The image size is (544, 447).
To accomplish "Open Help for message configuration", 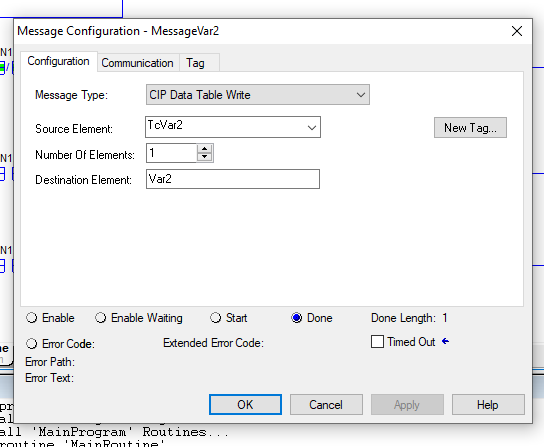I will tap(488, 405).
